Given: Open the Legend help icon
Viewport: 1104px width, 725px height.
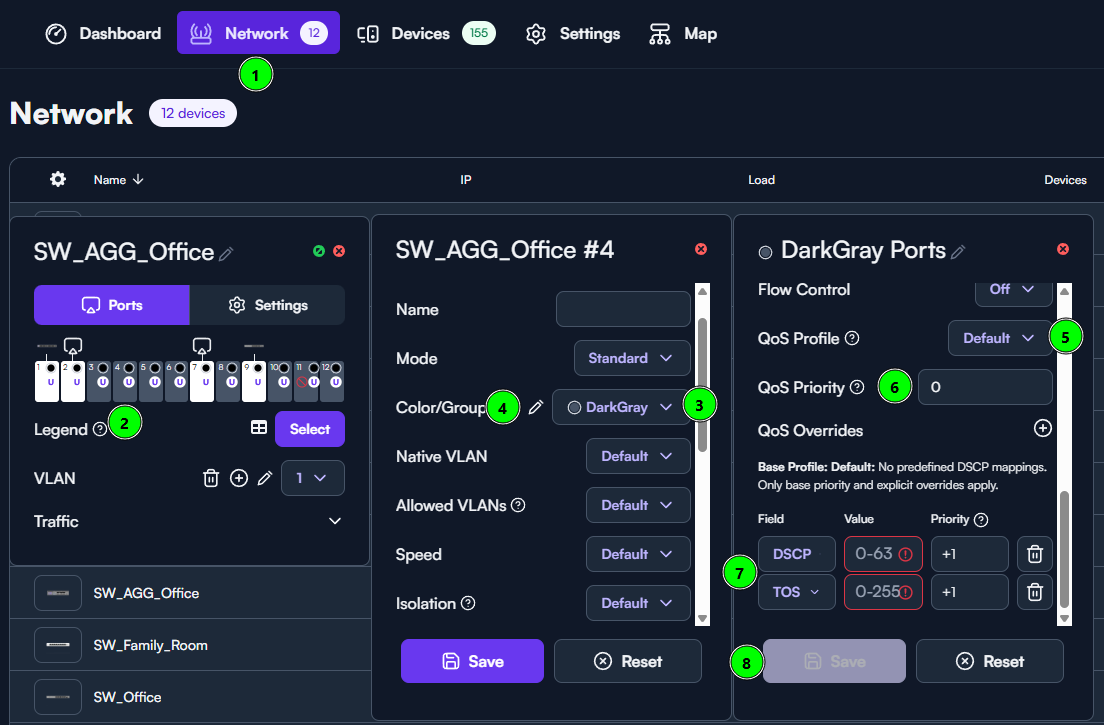Looking at the screenshot, I should pyautogui.click(x=100, y=429).
